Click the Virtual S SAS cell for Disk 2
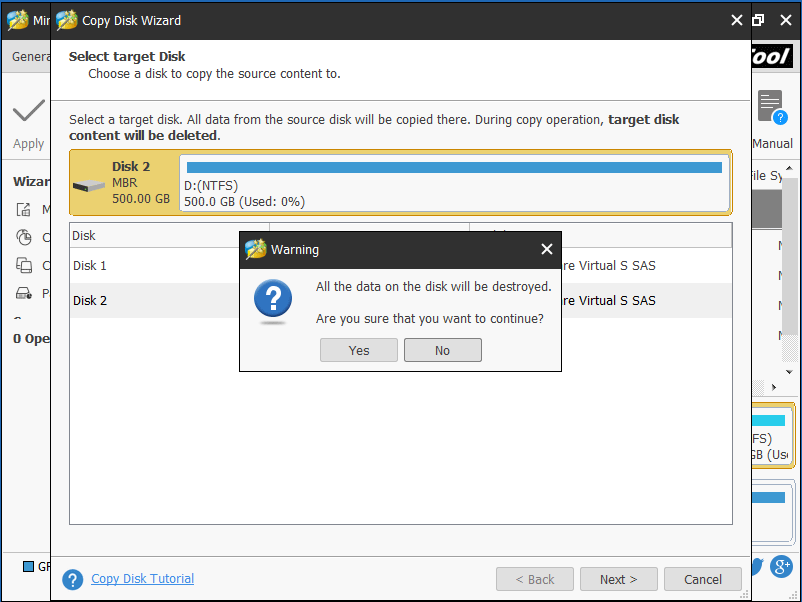 click(x=609, y=301)
